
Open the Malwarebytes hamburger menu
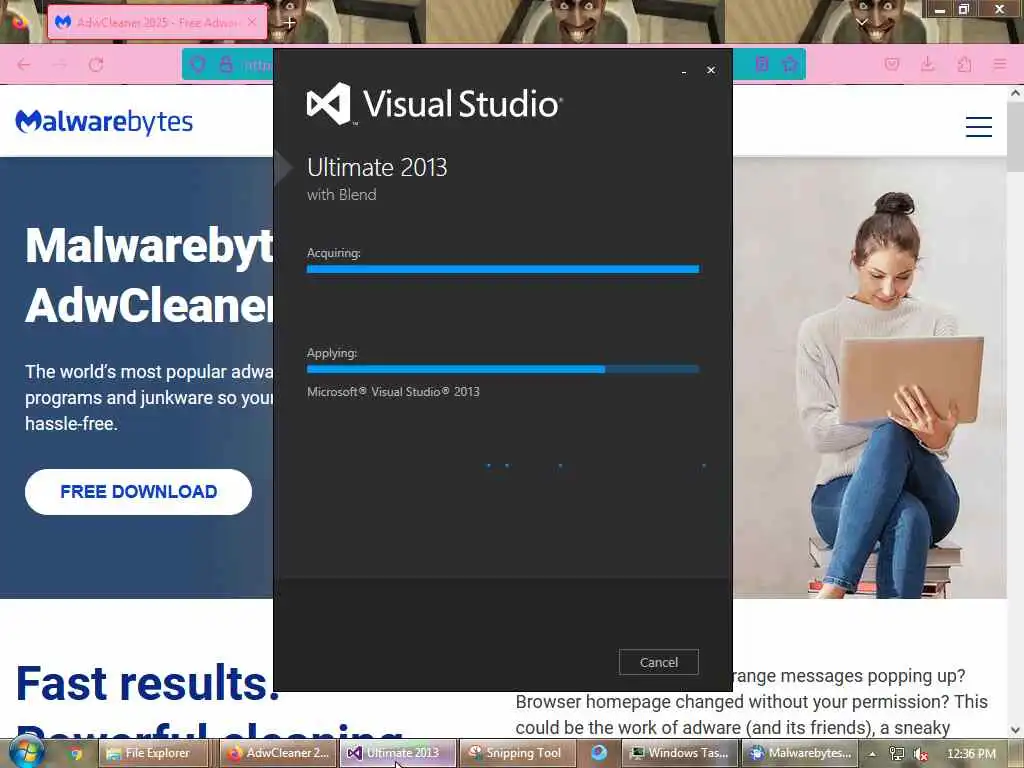coord(978,126)
